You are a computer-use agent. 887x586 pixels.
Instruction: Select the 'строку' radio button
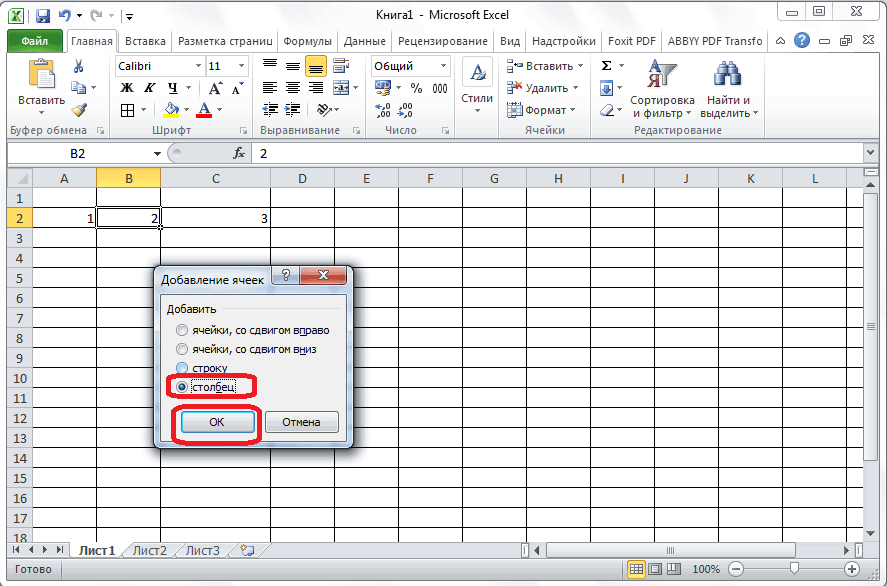click(181, 368)
